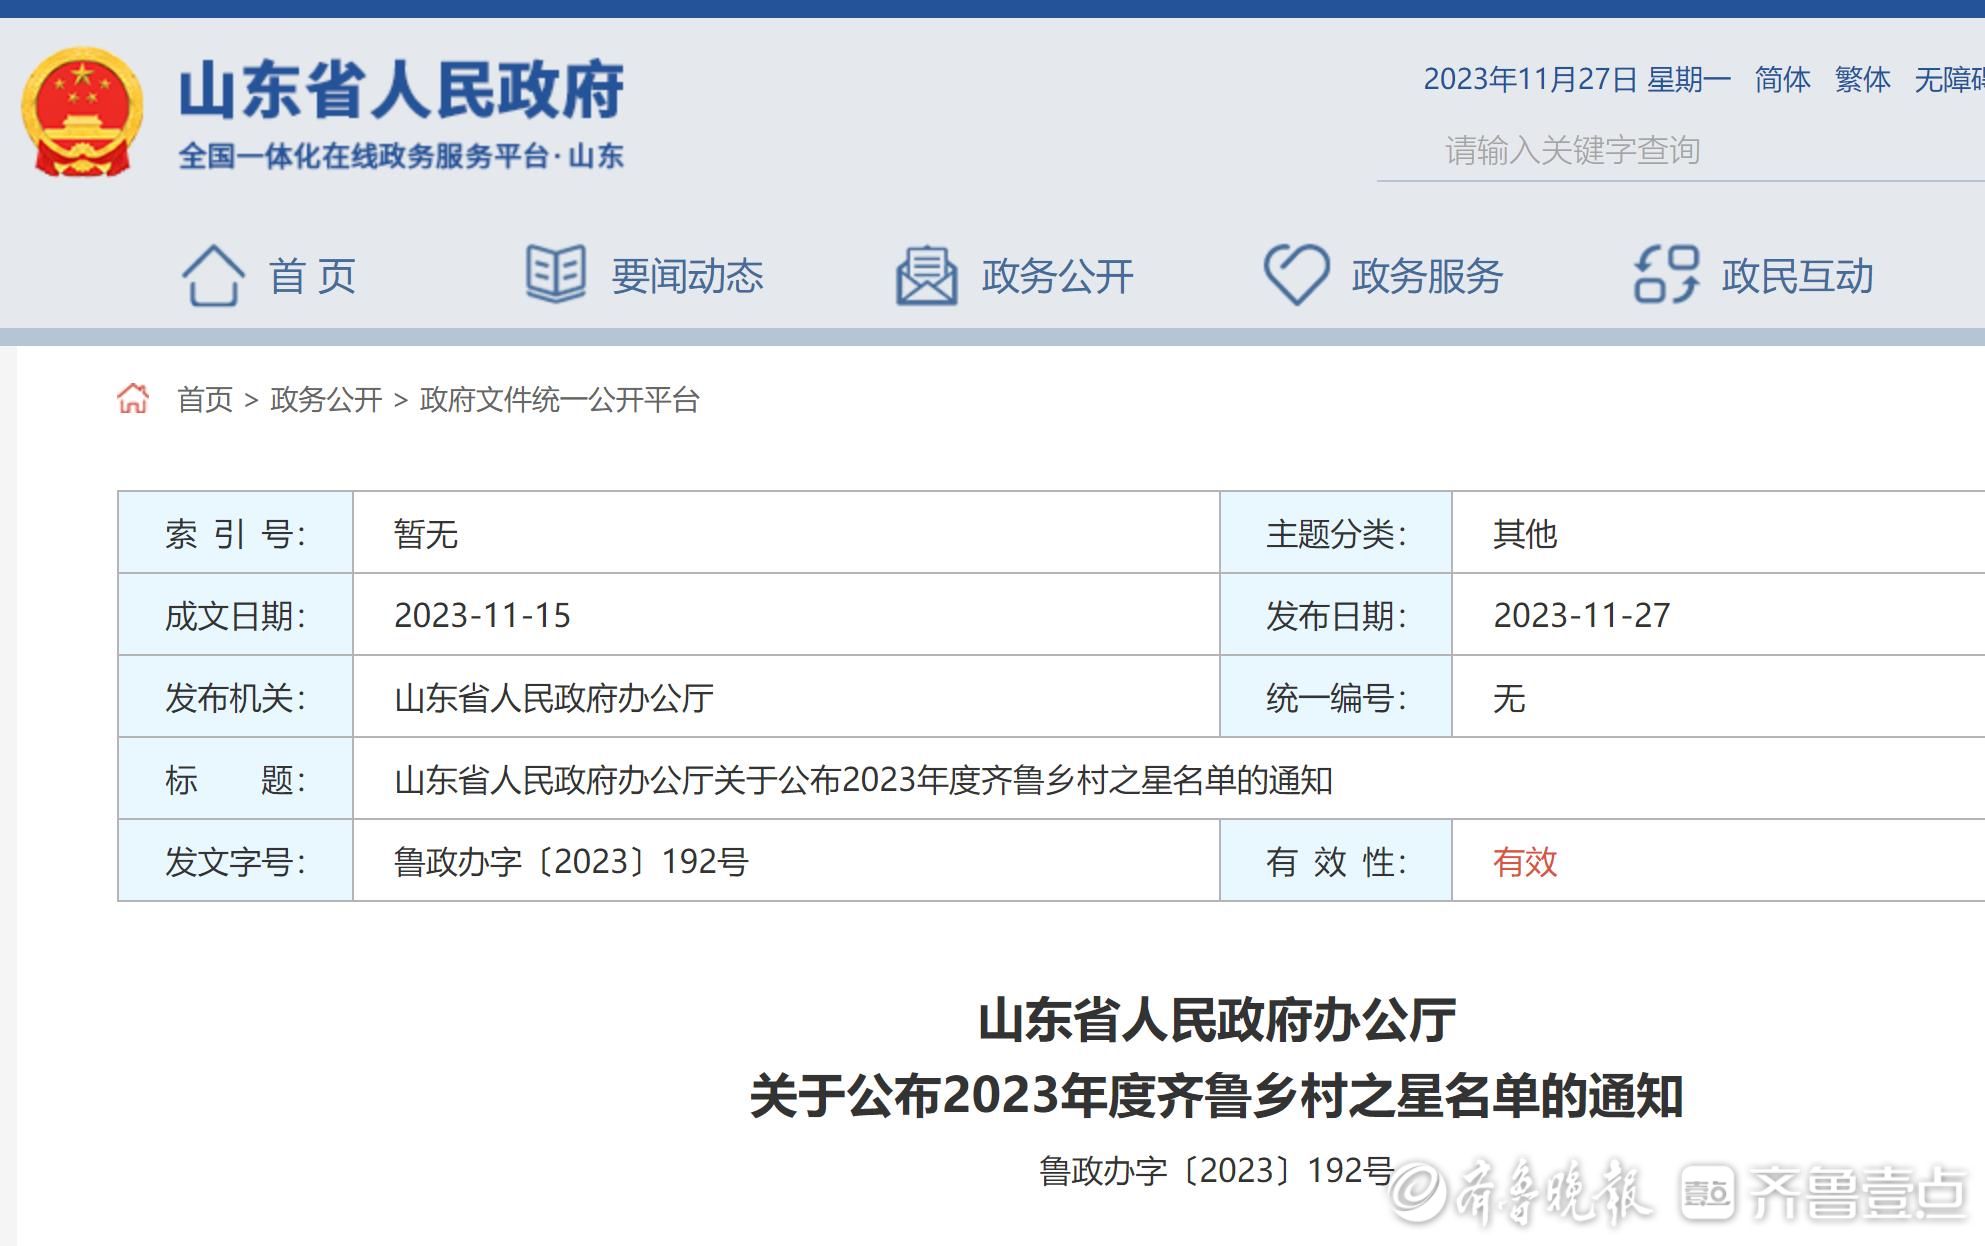Click 政务公开 breadcrumb link

click(x=326, y=400)
